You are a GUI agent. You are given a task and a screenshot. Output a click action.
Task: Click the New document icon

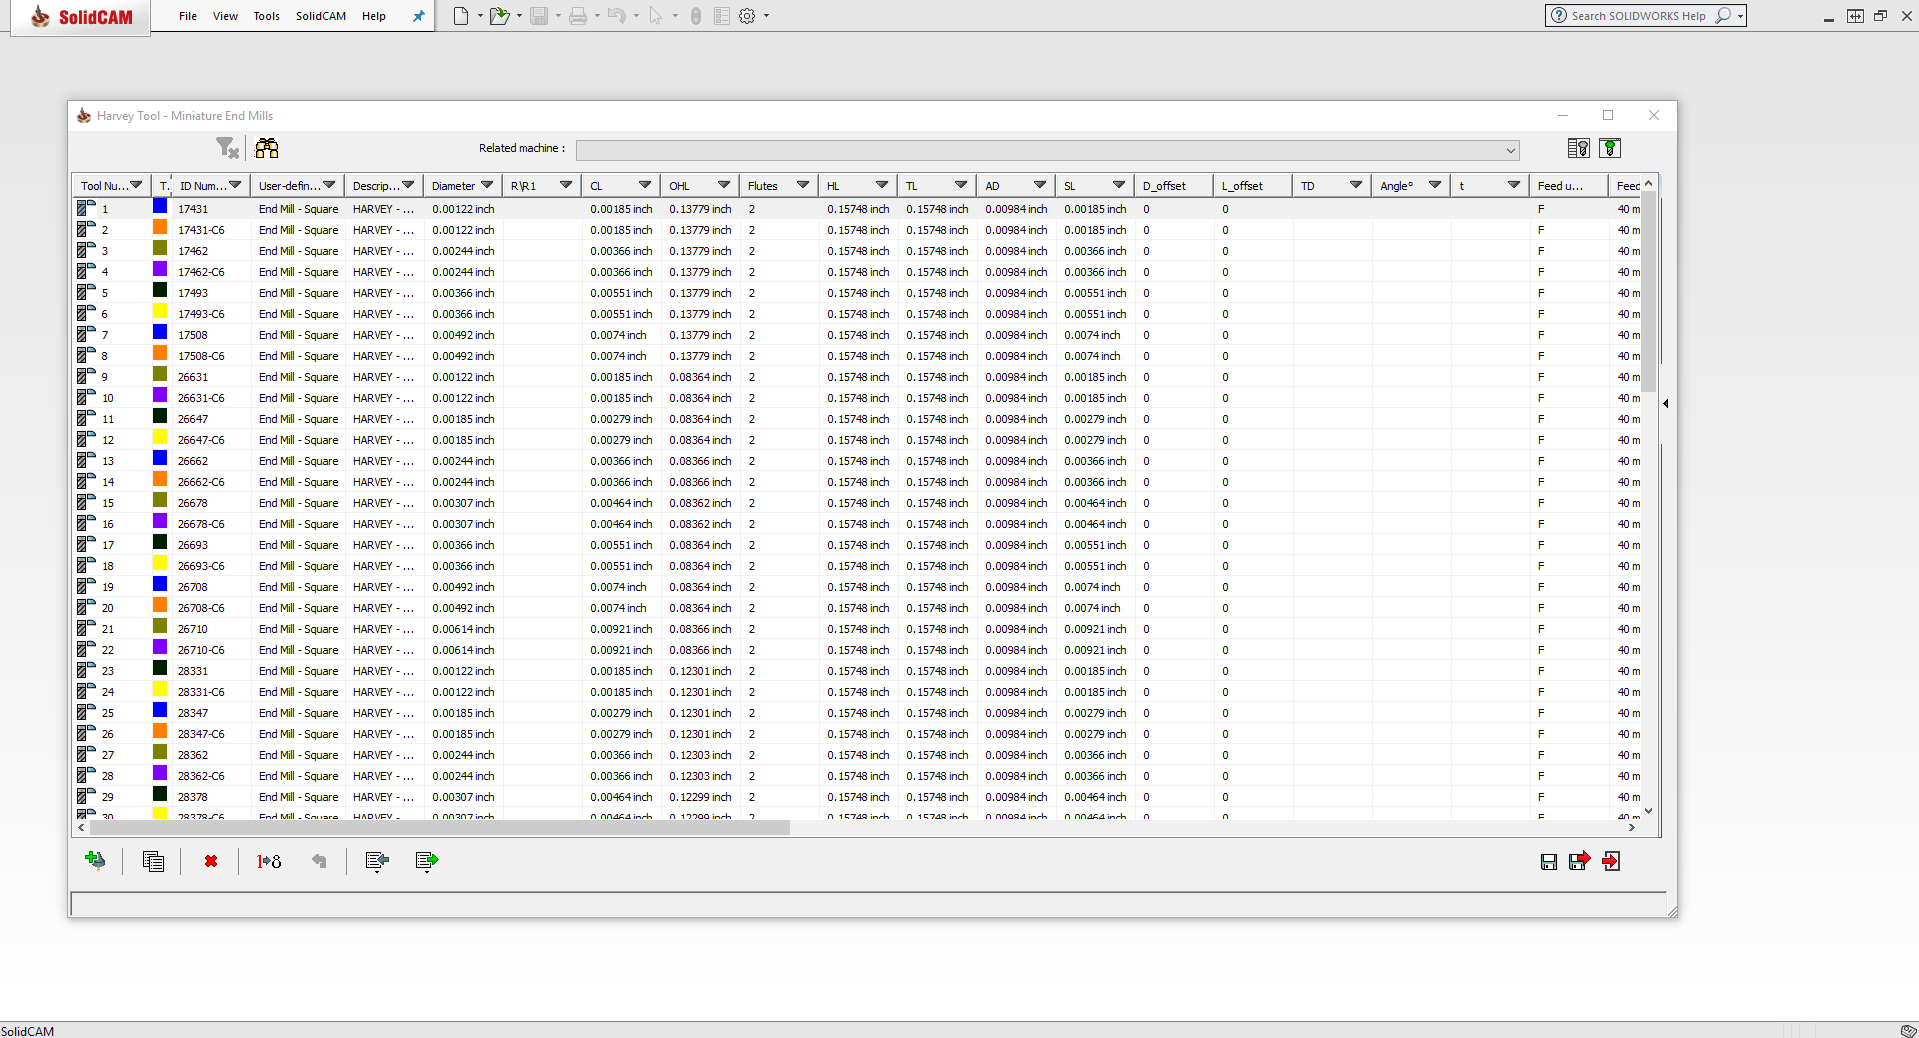click(x=461, y=16)
